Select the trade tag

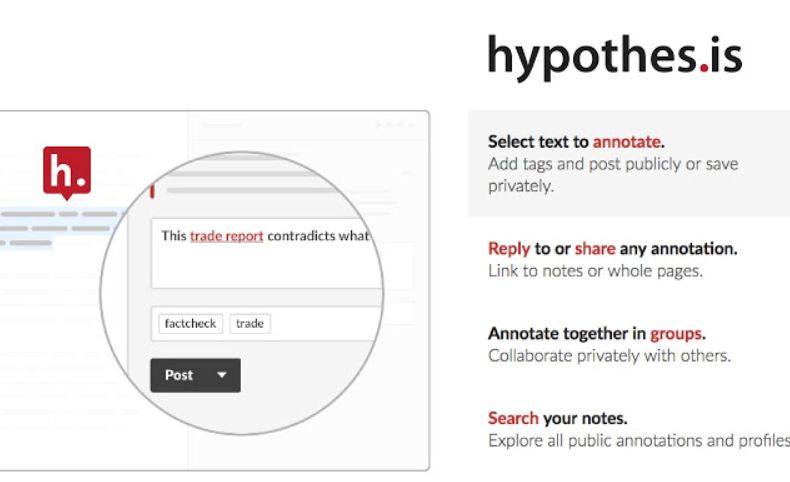coord(250,323)
